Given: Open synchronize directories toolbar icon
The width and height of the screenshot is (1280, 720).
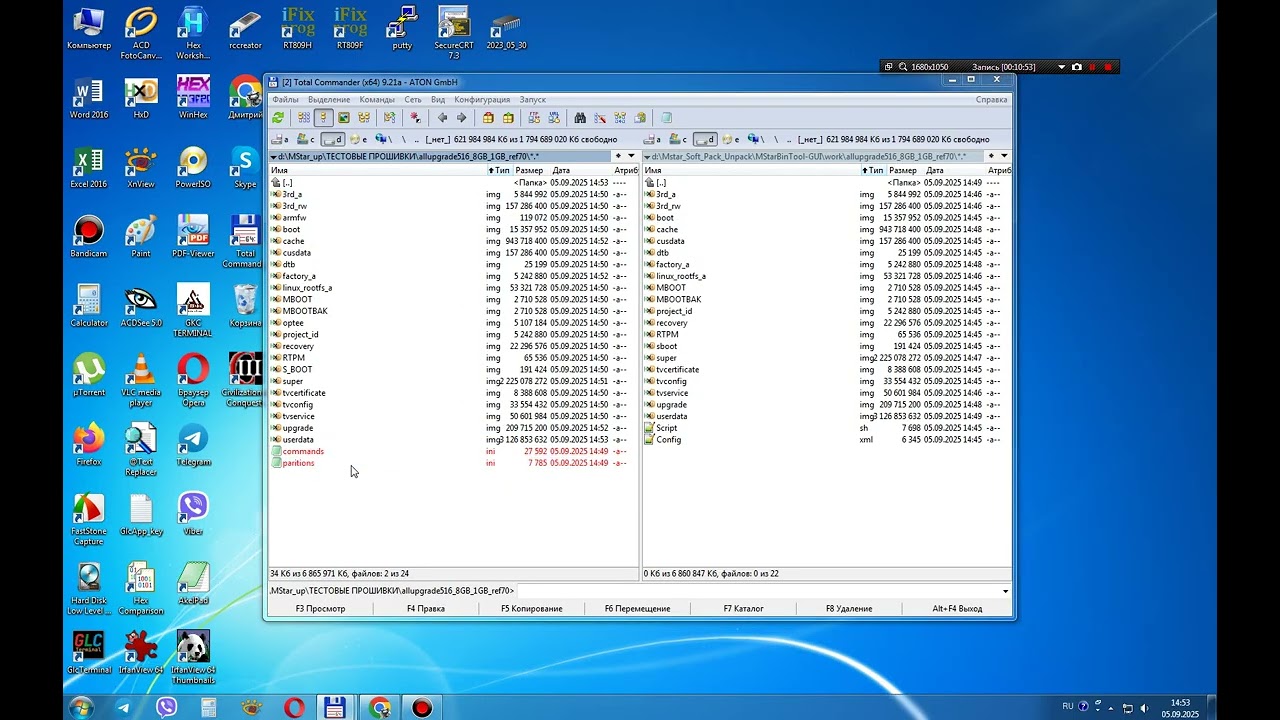Looking at the screenshot, I should tap(620, 118).
